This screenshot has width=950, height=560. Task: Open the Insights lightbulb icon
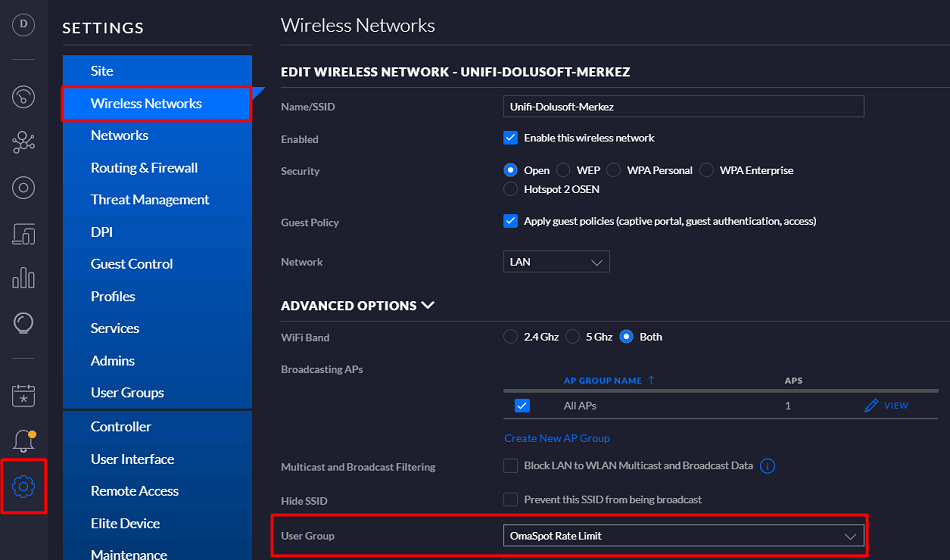[x=24, y=323]
